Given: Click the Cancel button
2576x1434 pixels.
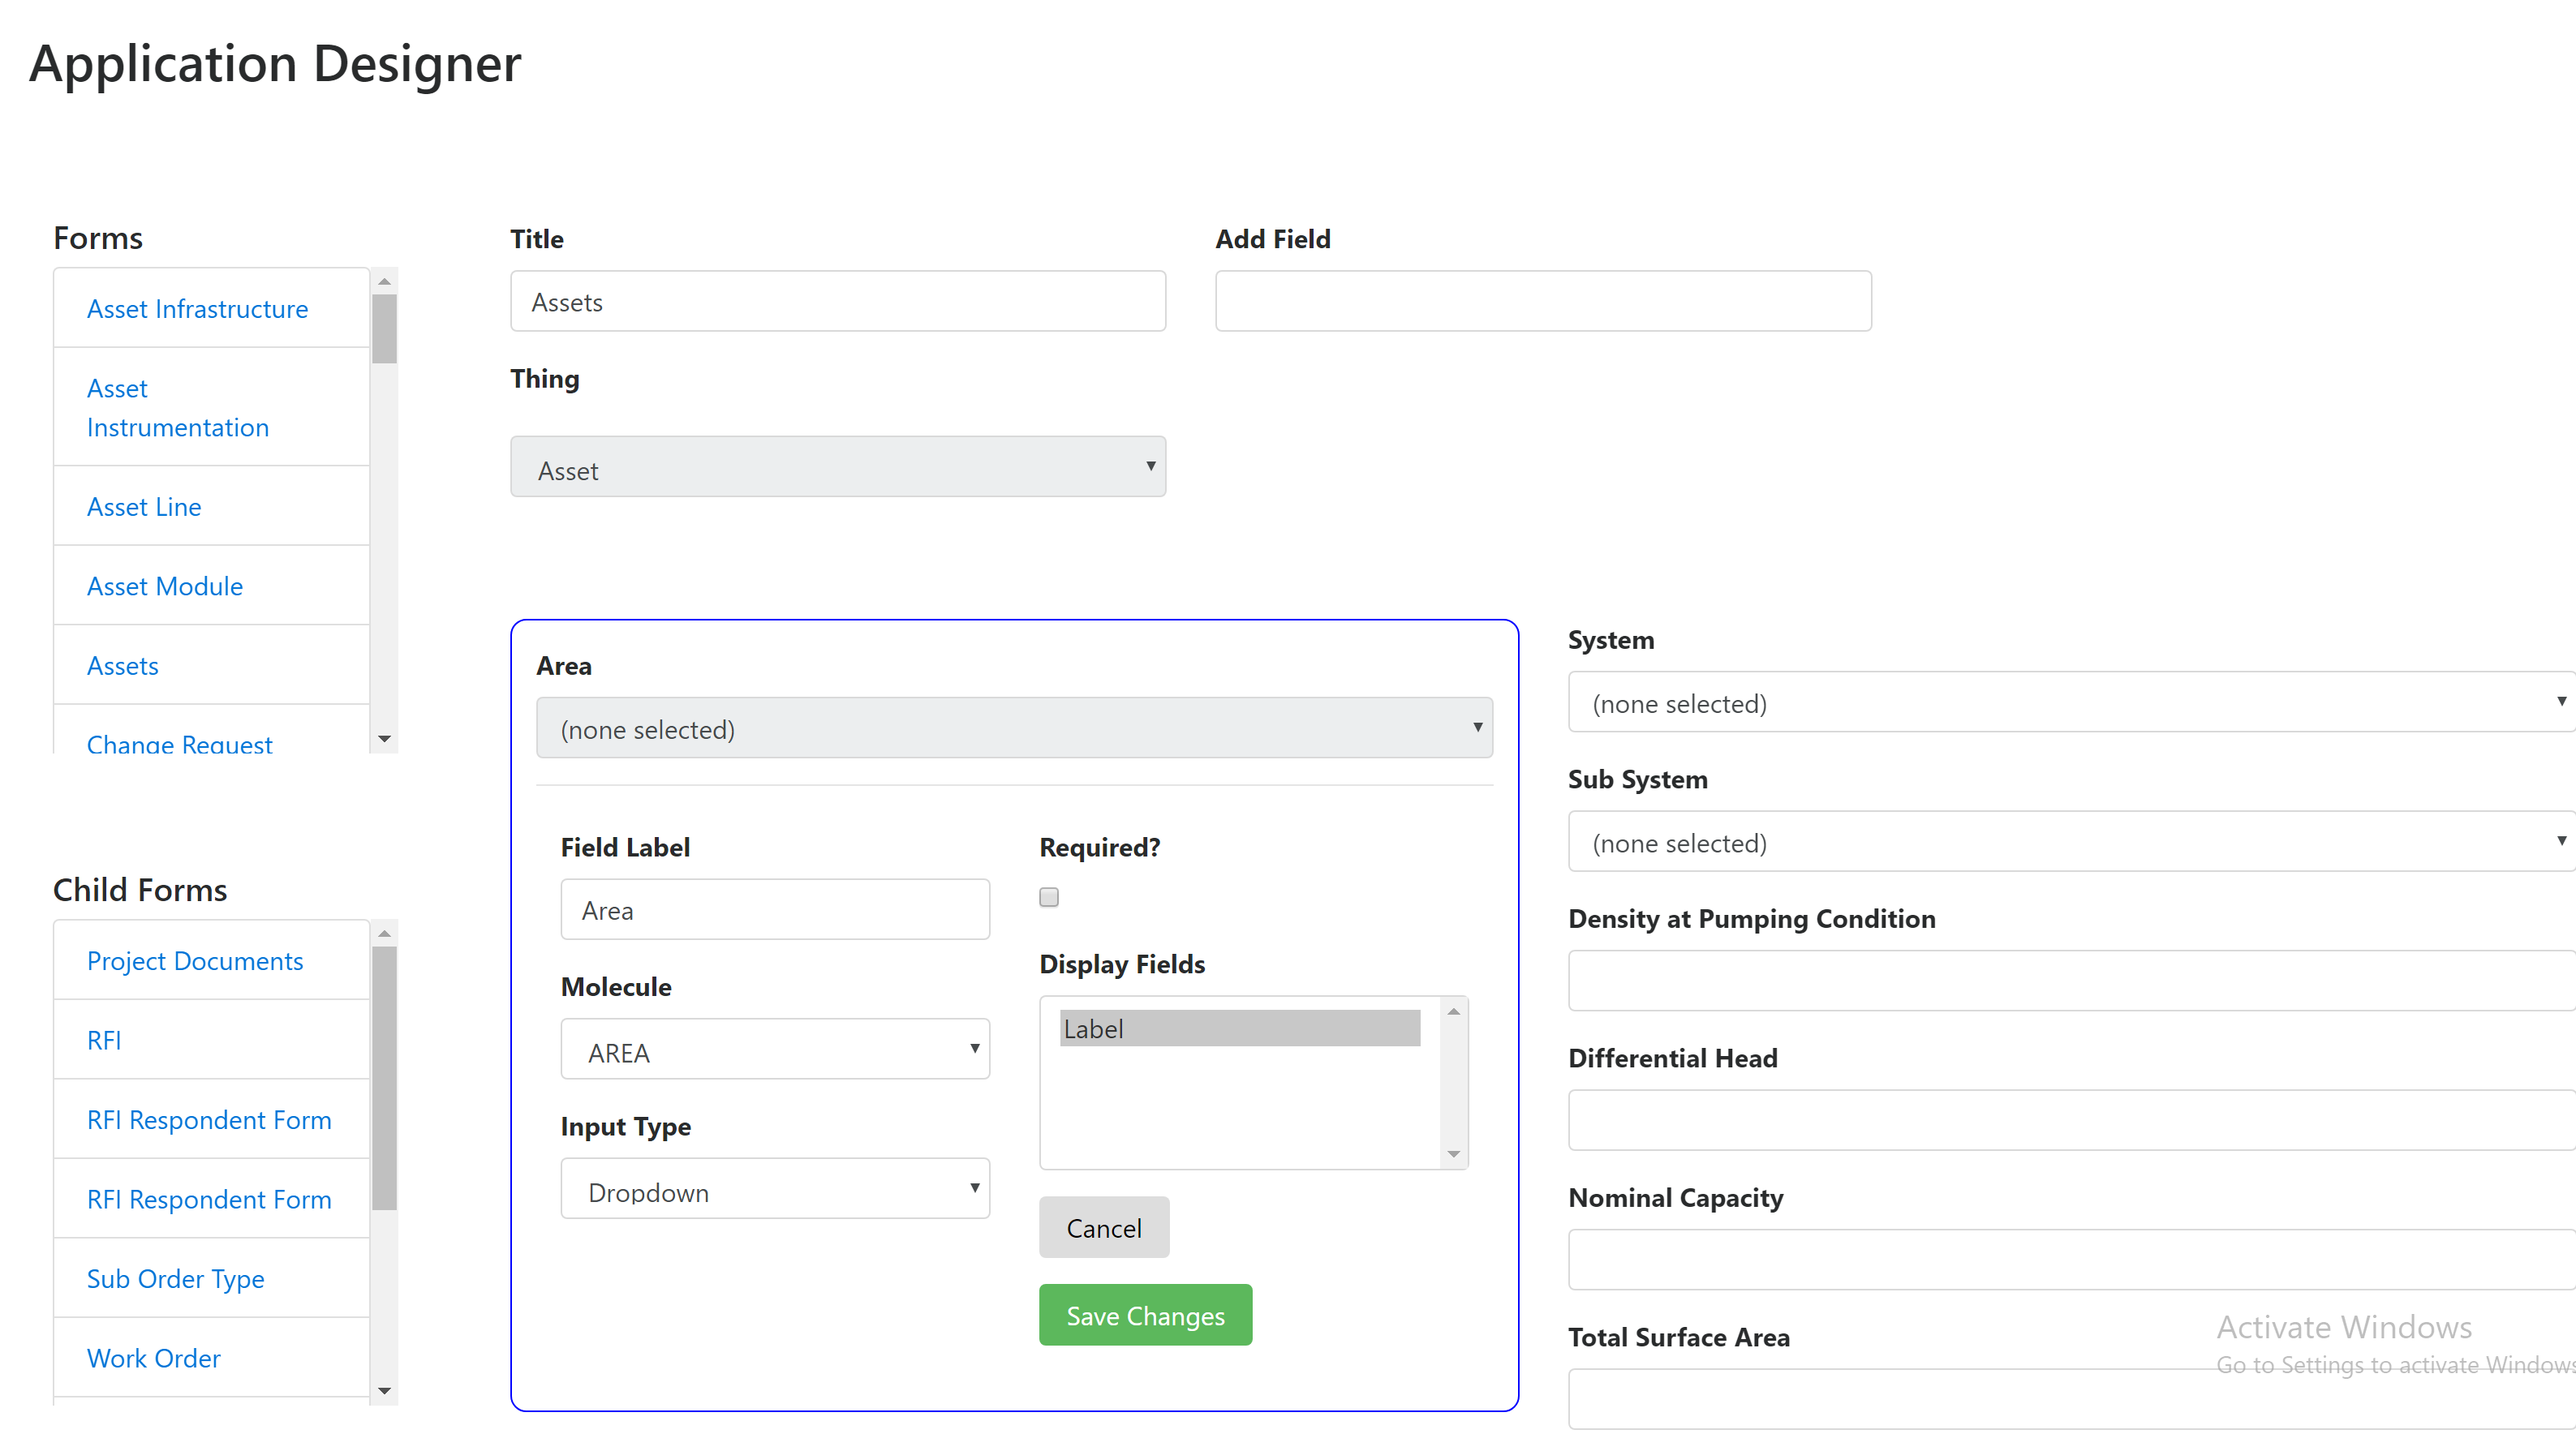Looking at the screenshot, I should tap(1103, 1228).
